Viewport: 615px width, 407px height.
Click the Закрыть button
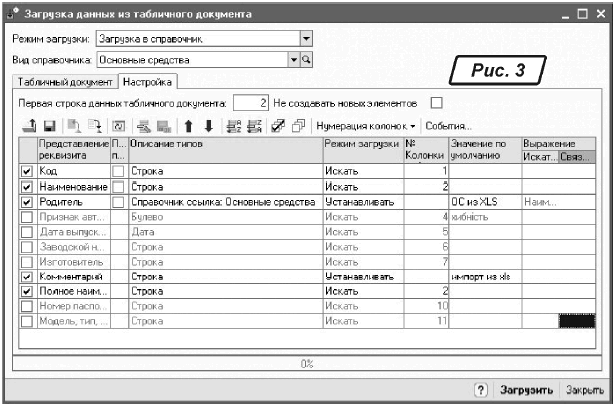click(584, 389)
